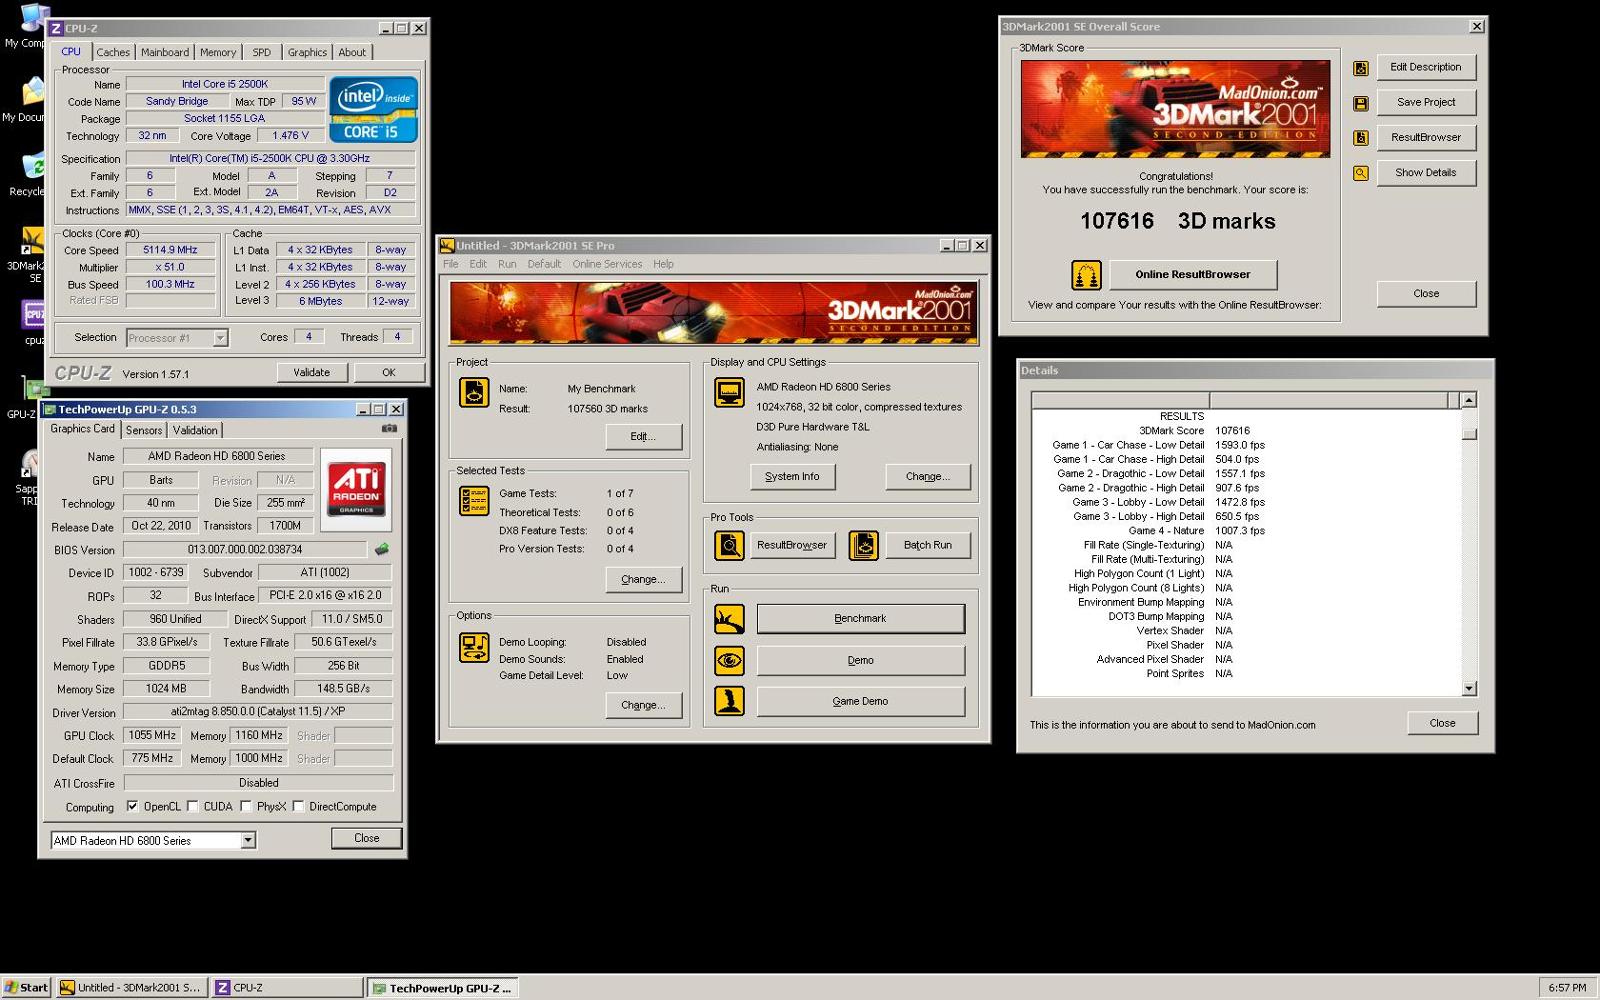This screenshot has height=1000, width=1600.
Task: Click the Show Details magnifier icon
Action: [1360, 173]
